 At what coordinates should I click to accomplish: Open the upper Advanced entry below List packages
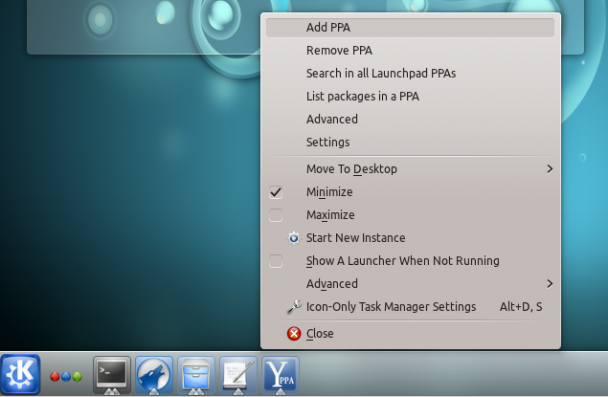click(x=410, y=119)
